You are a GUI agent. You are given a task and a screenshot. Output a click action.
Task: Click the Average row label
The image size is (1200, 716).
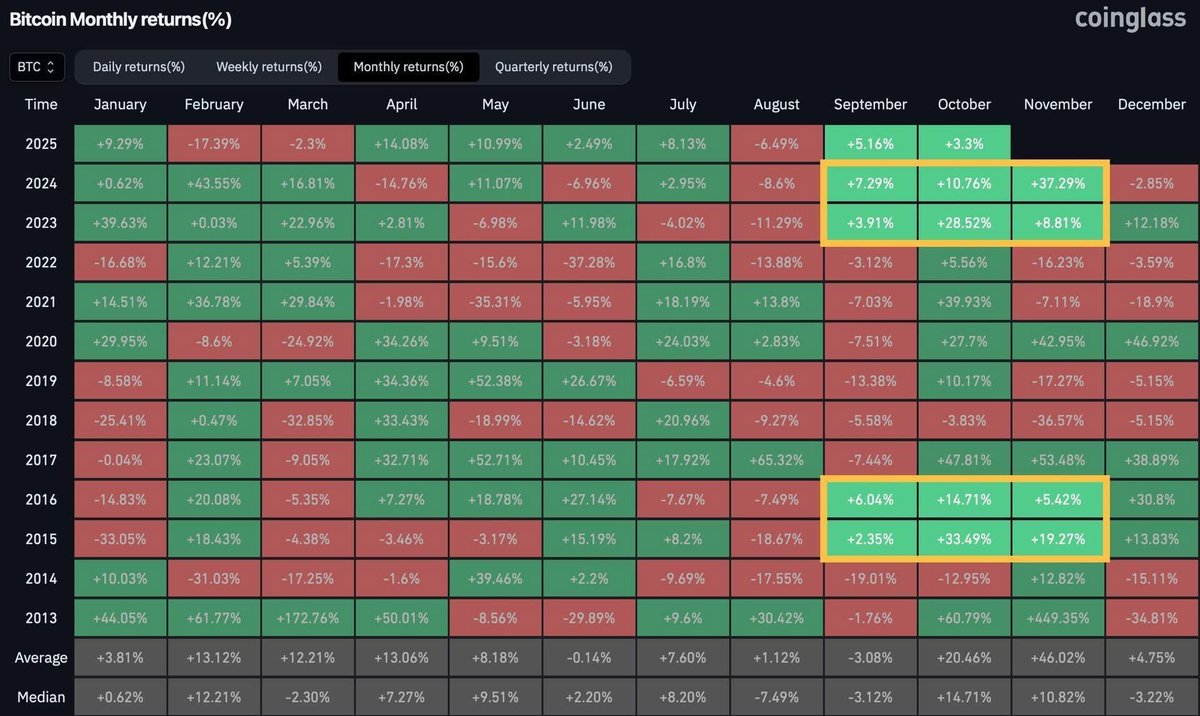click(41, 657)
